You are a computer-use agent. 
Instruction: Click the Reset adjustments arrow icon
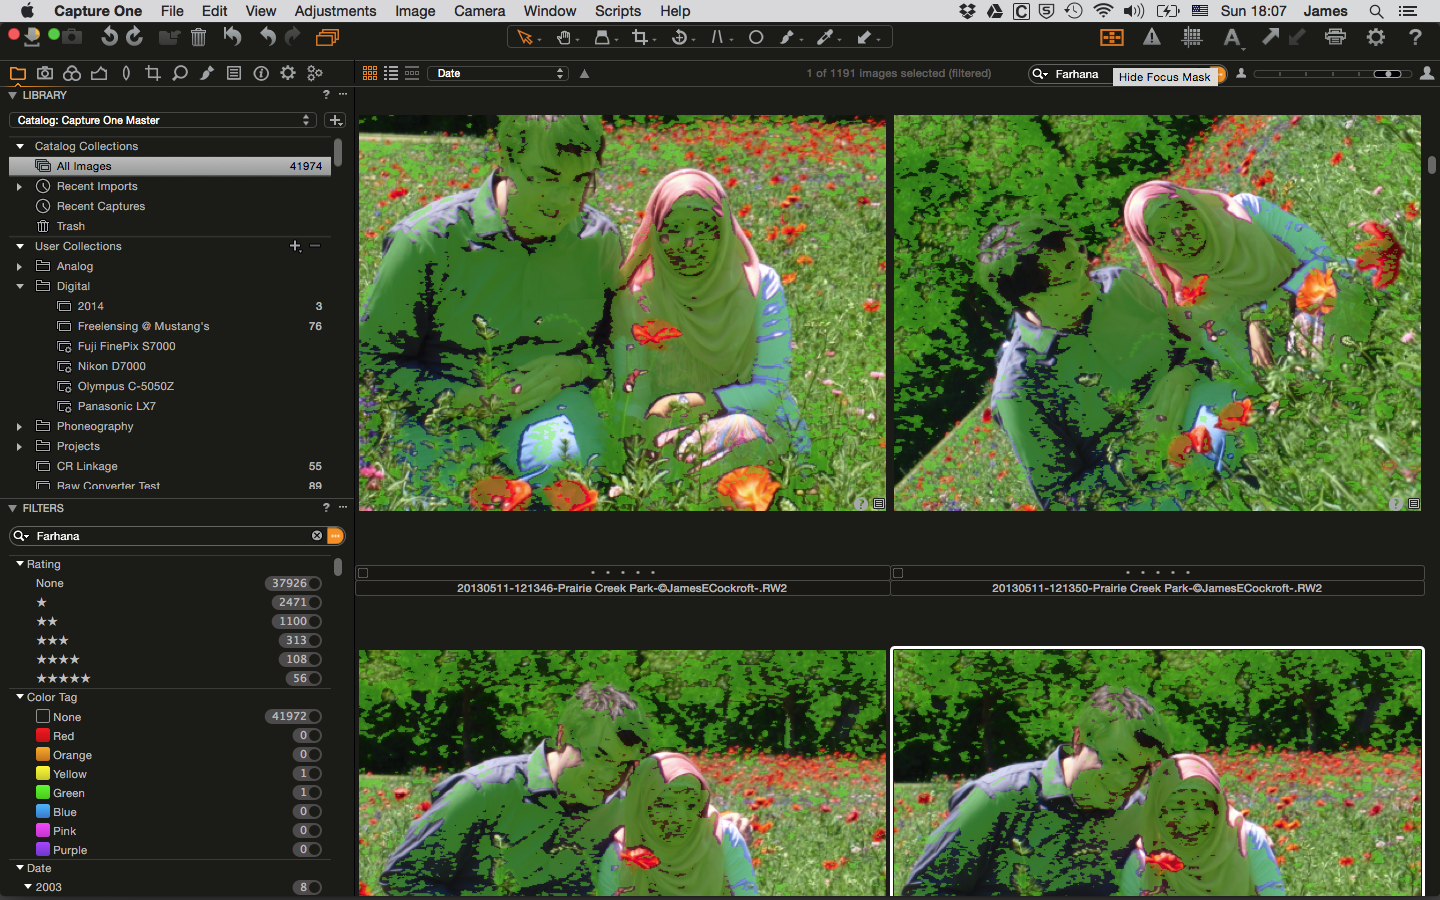pos(232,37)
